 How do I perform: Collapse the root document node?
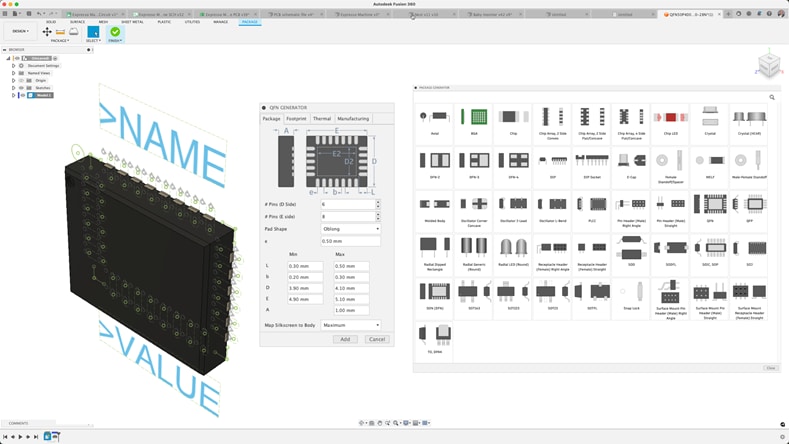pos(8,58)
